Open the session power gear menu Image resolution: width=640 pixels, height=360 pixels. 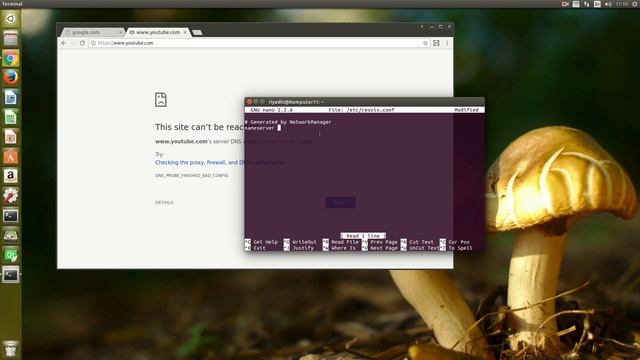tap(635, 4)
